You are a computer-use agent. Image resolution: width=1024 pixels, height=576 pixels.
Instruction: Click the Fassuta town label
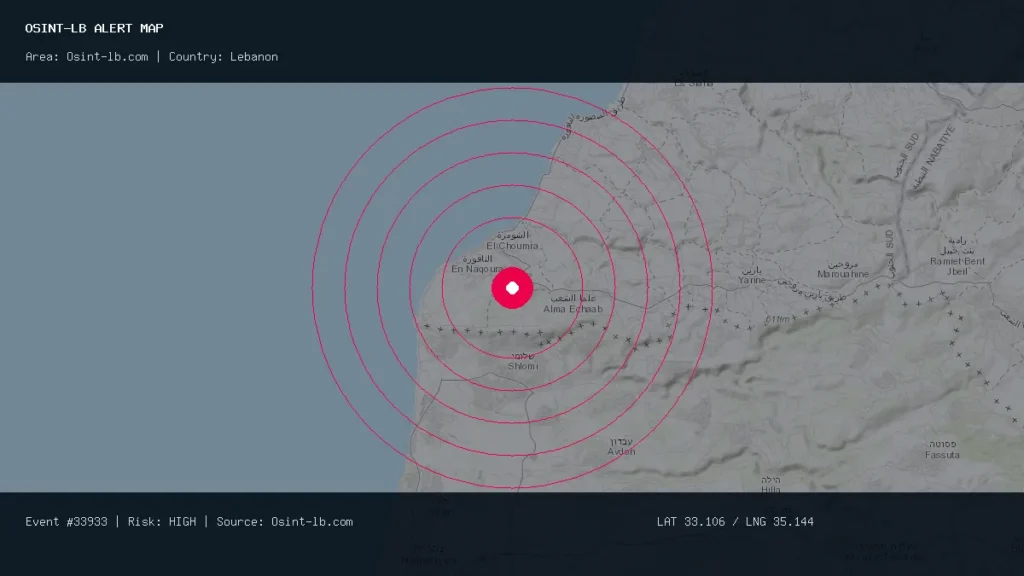942,449
